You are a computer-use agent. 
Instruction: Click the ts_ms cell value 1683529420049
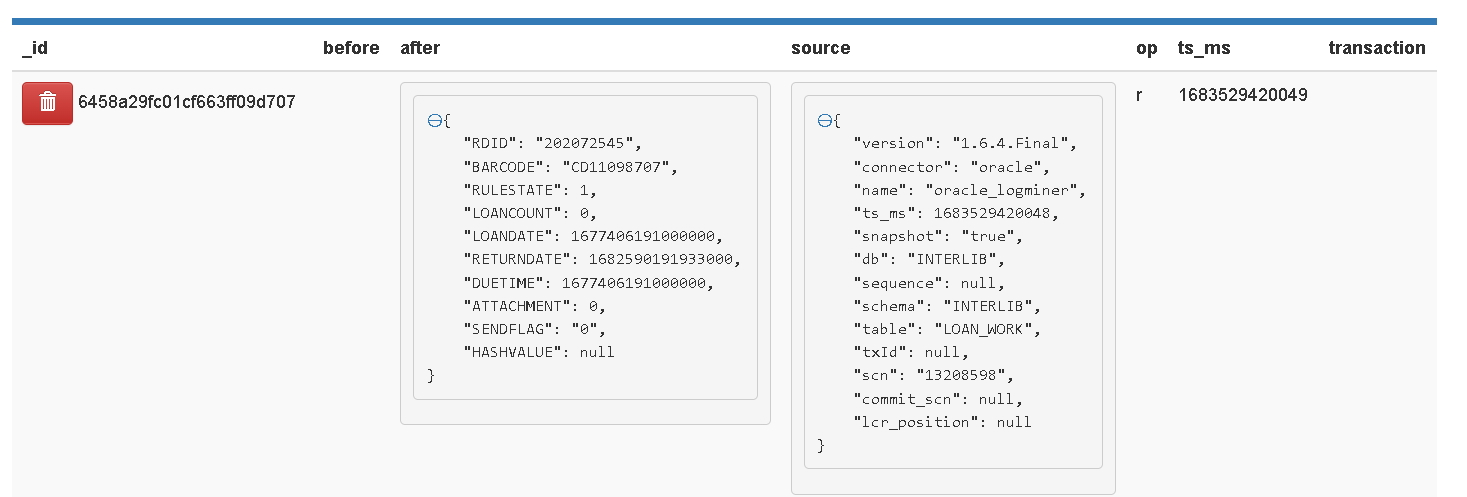(1243, 96)
